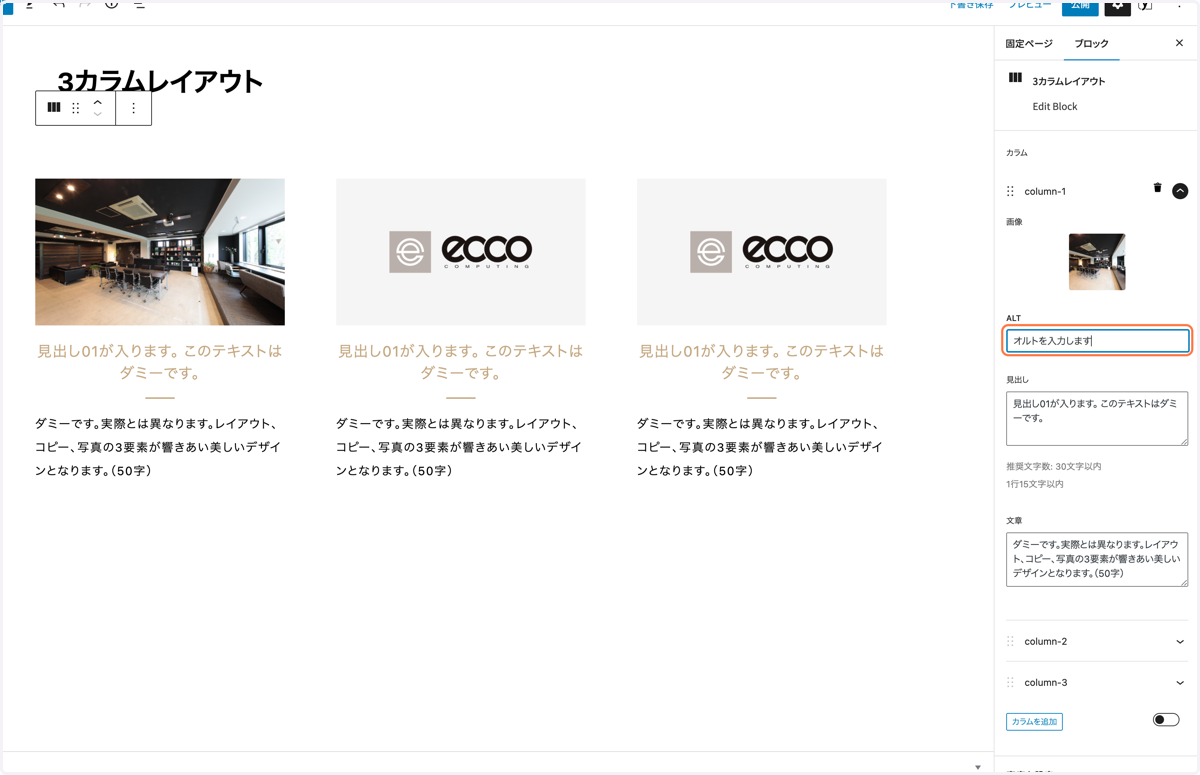Image resolution: width=1200 pixels, height=775 pixels.
Task: Toggle the settings gear in the top bar
Action: pyautogui.click(x=1117, y=6)
